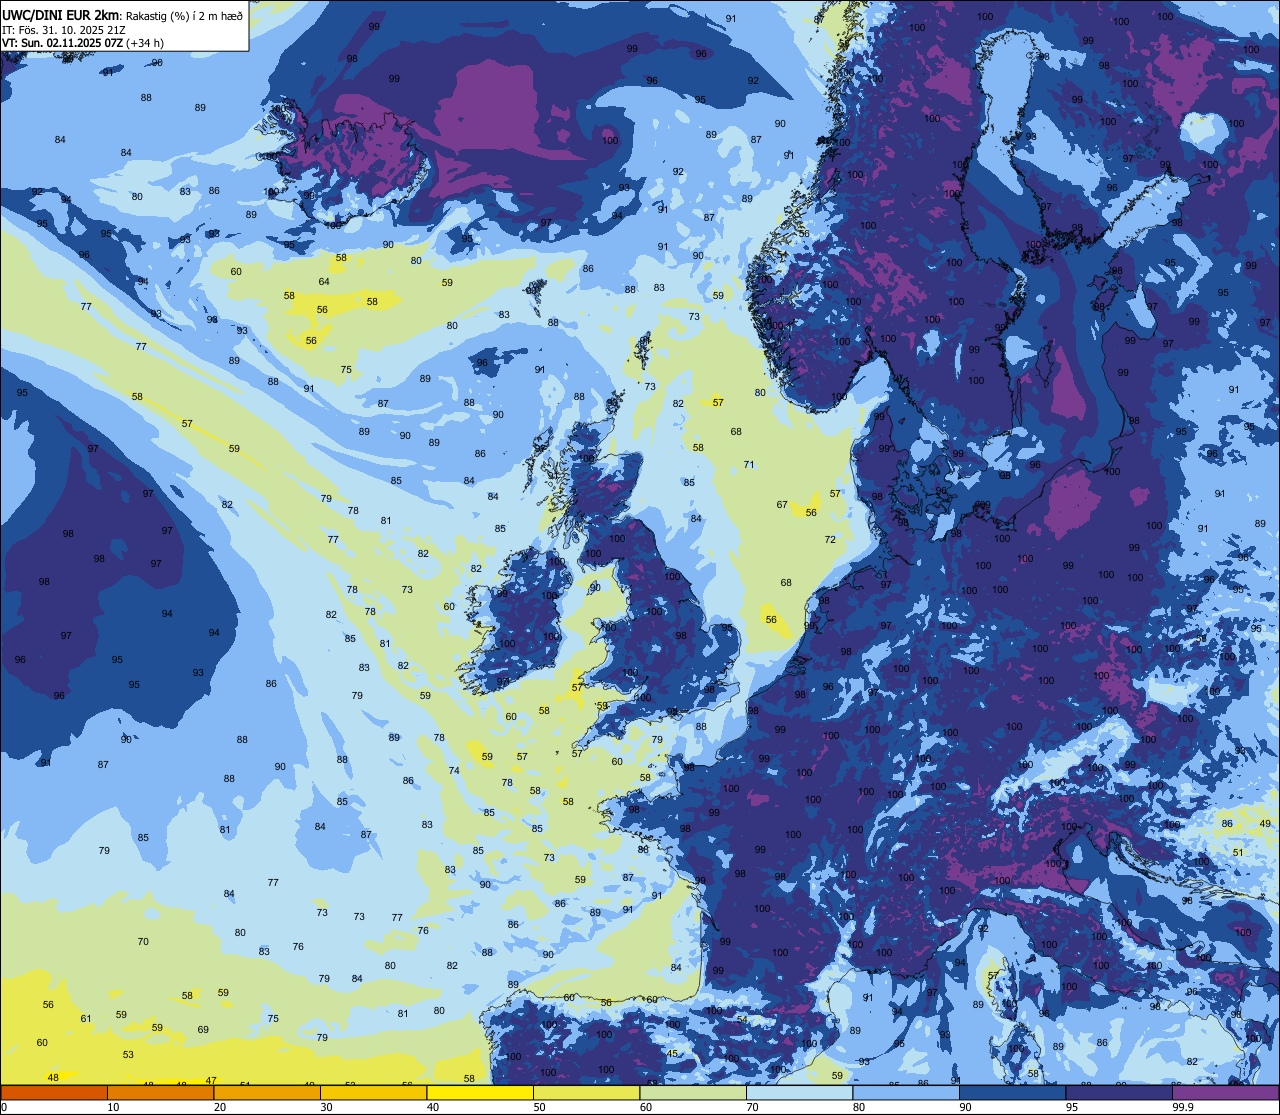Click the legend scale label "10"
This screenshot has width=1280, height=1115.
[x=113, y=1107]
